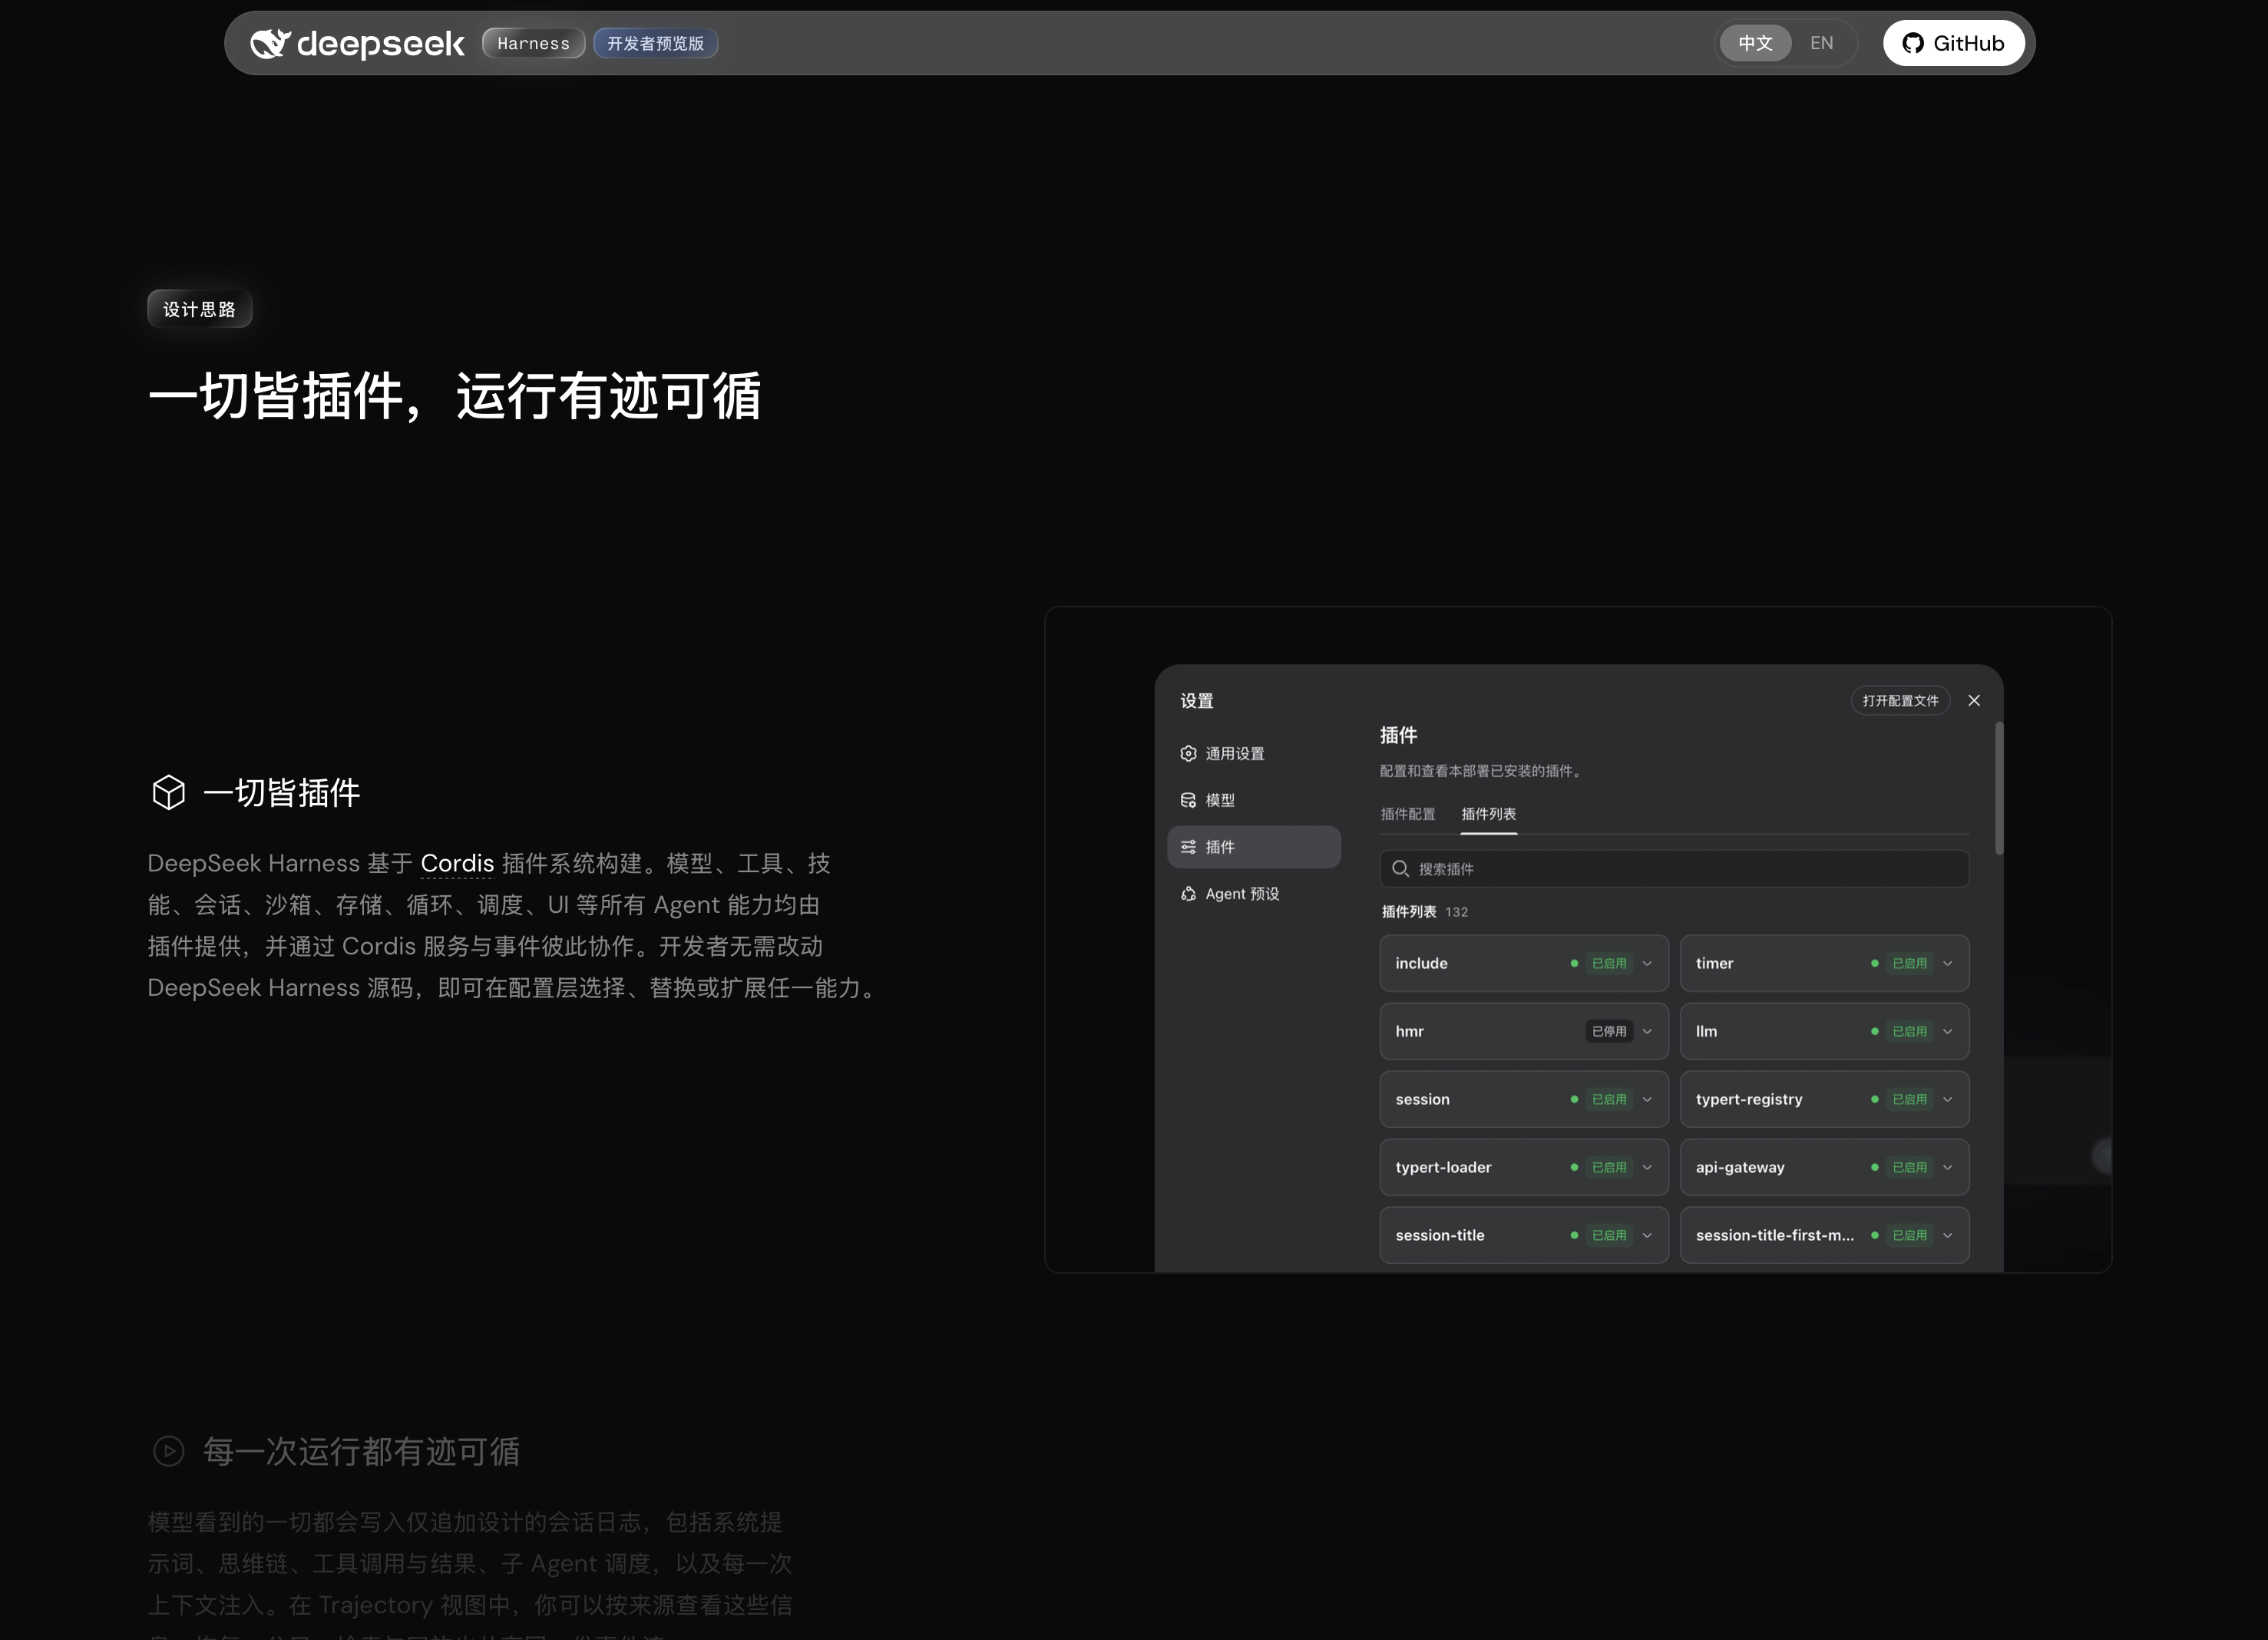Select the typert-registry plugin name
Viewport: 2268px width, 1640px height.
point(1749,1099)
